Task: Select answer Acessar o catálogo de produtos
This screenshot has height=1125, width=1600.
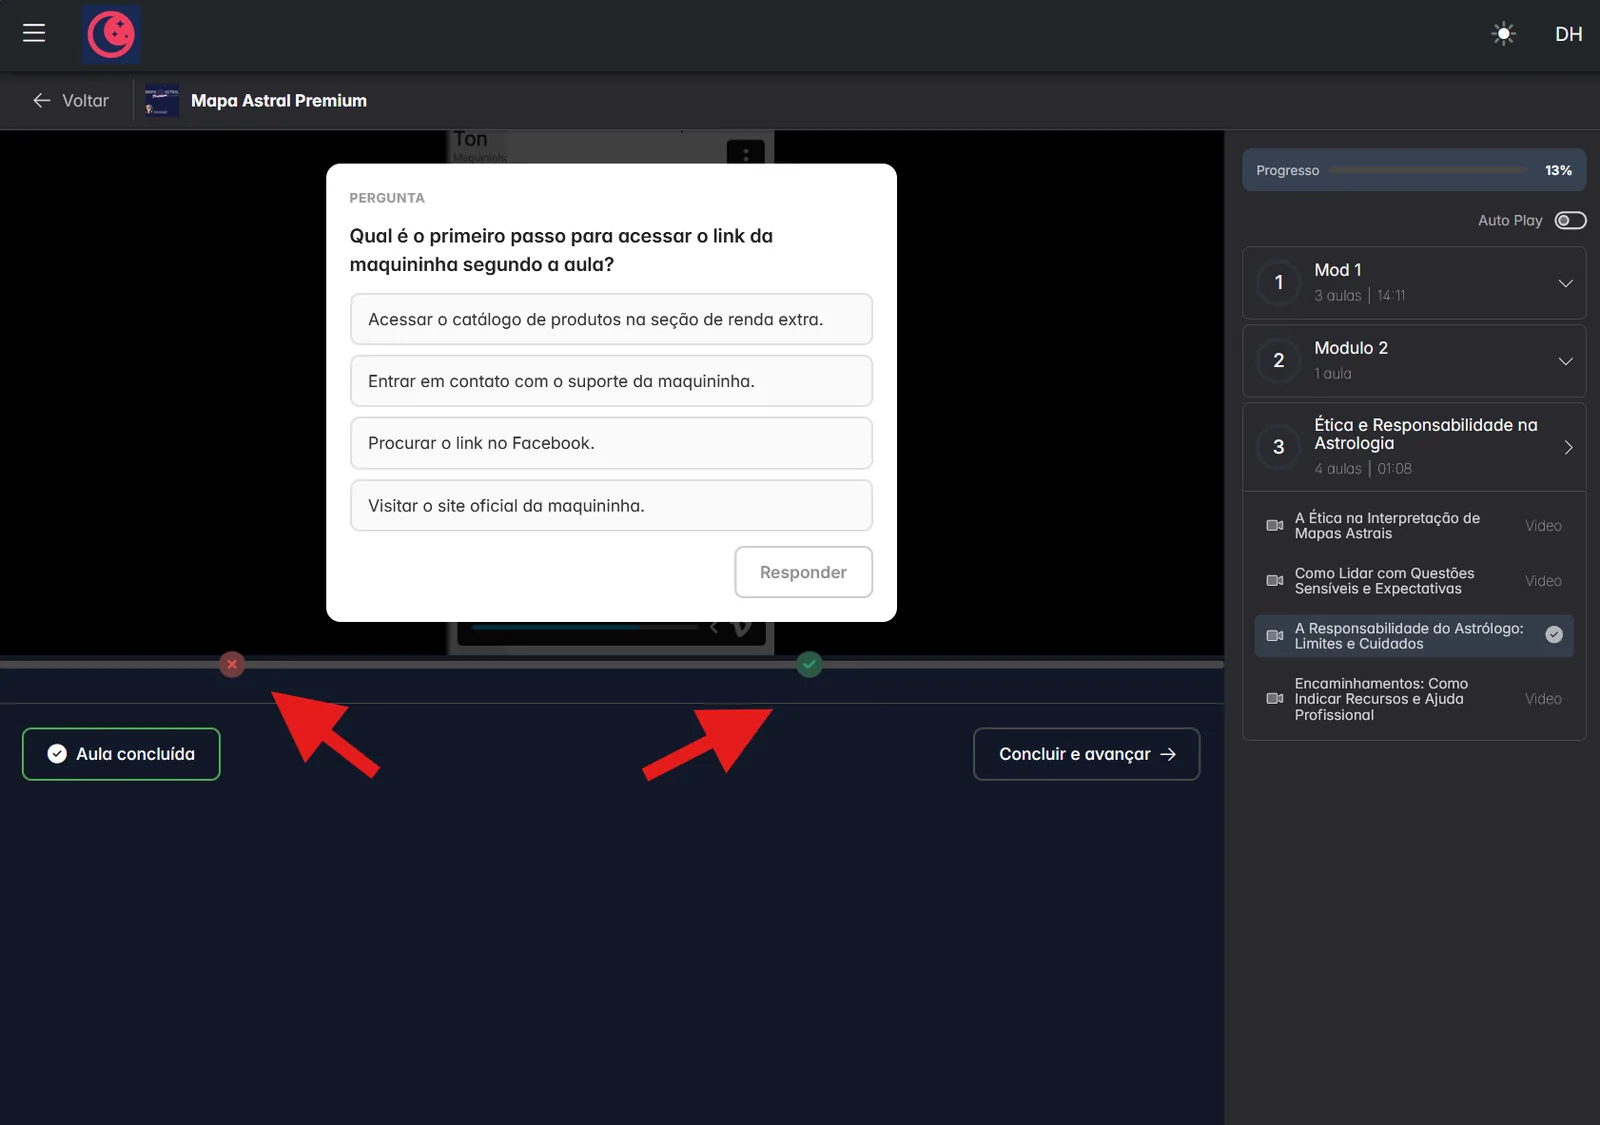Action: [x=611, y=319]
